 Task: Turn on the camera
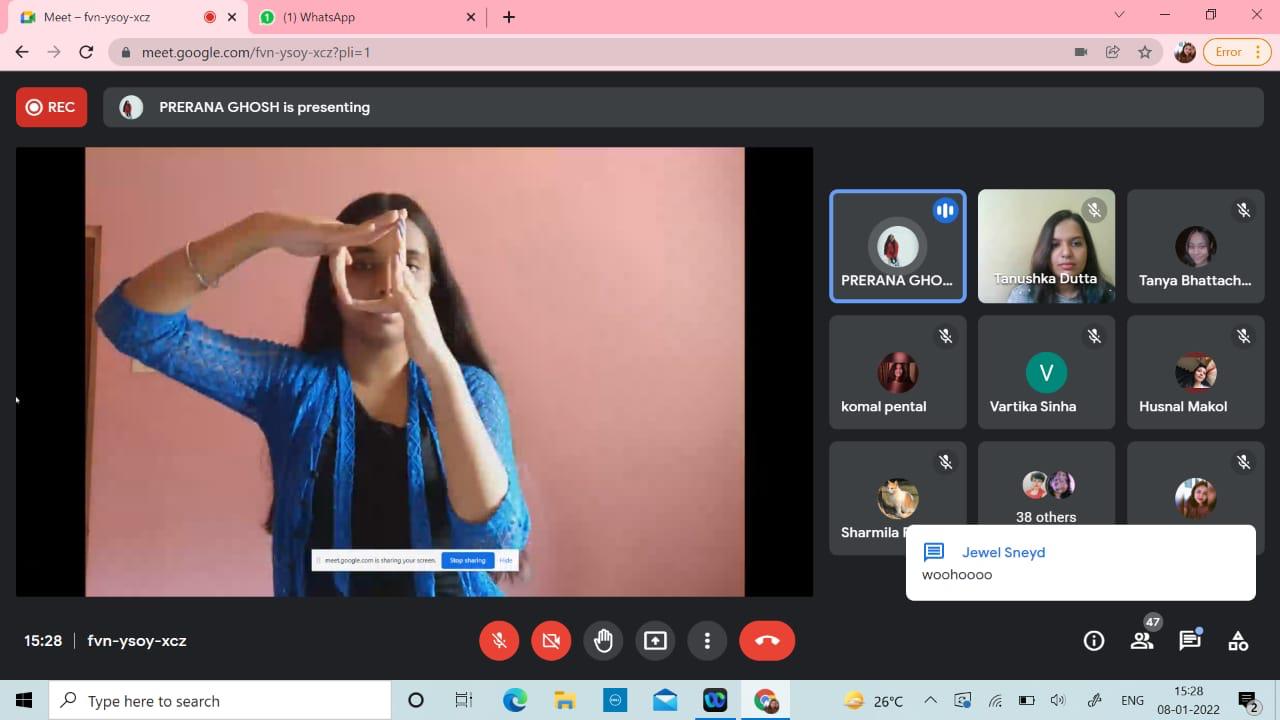(x=551, y=641)
